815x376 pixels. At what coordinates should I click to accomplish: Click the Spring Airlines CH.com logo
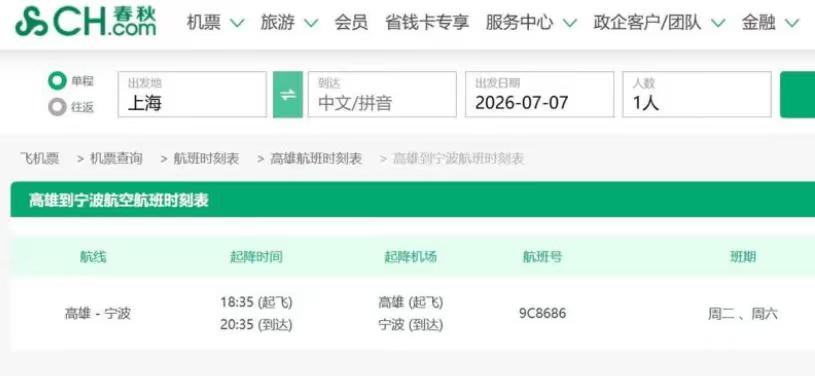(86, 22)
